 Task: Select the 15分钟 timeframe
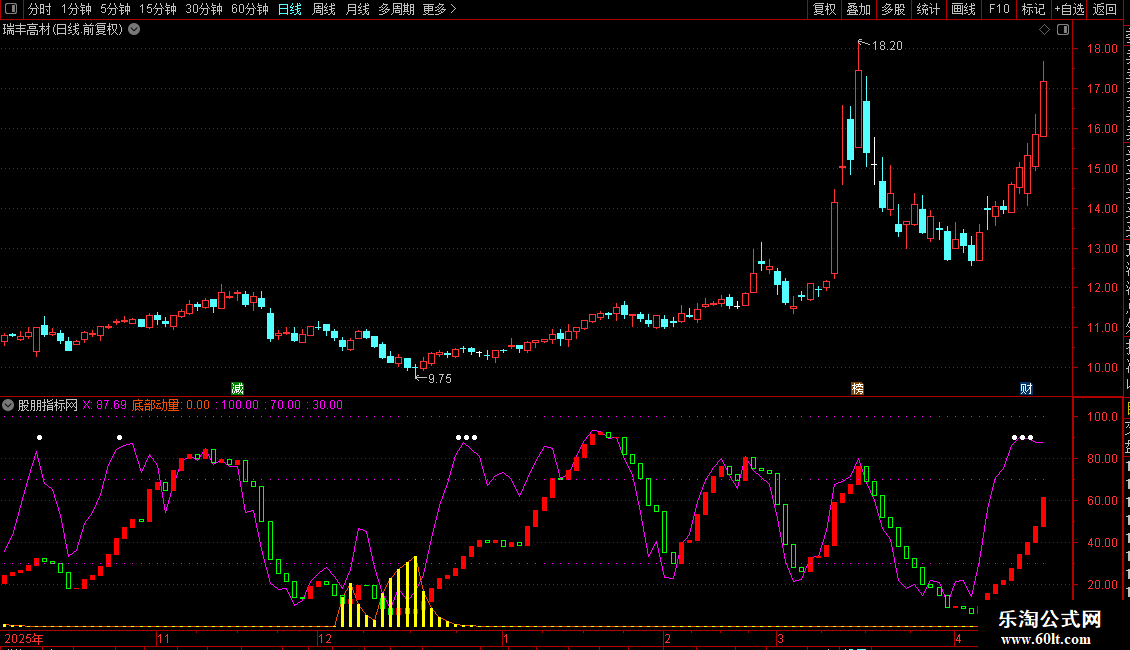click(158, 9)
